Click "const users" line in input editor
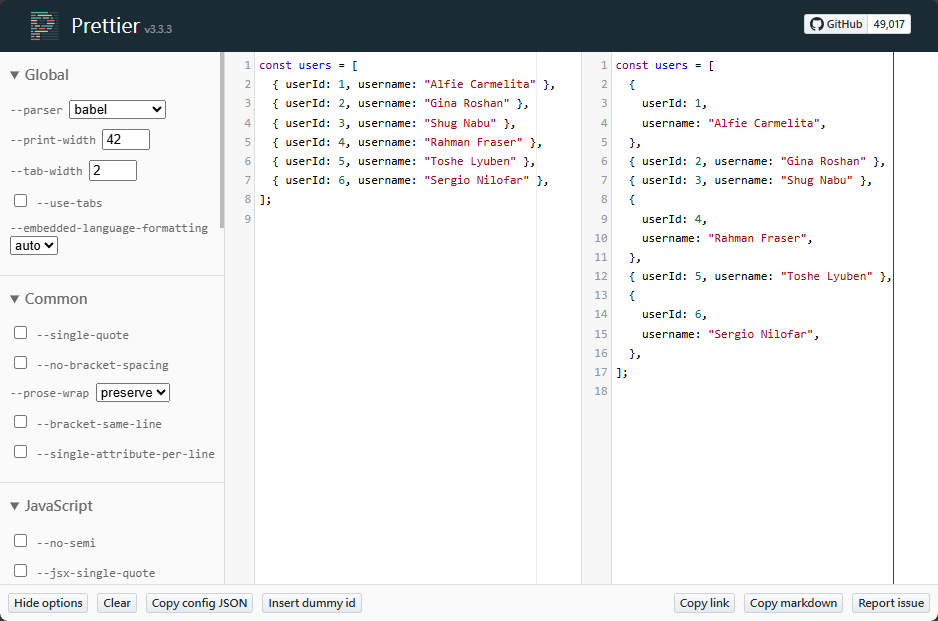This screenshot has height=621, width=938. click(x=308, y=65)
